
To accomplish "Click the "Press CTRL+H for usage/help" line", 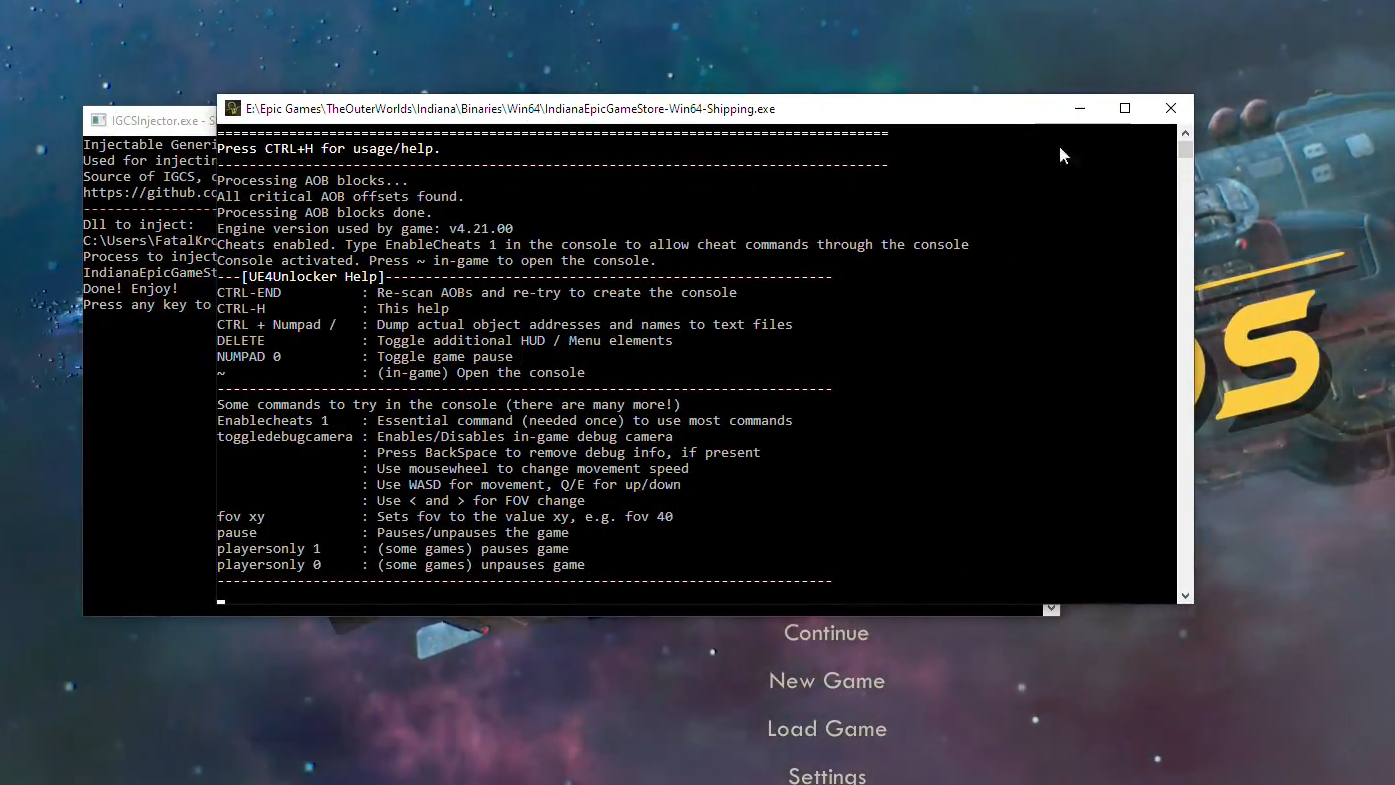I will pyautogui.click(x=328, y=149).
